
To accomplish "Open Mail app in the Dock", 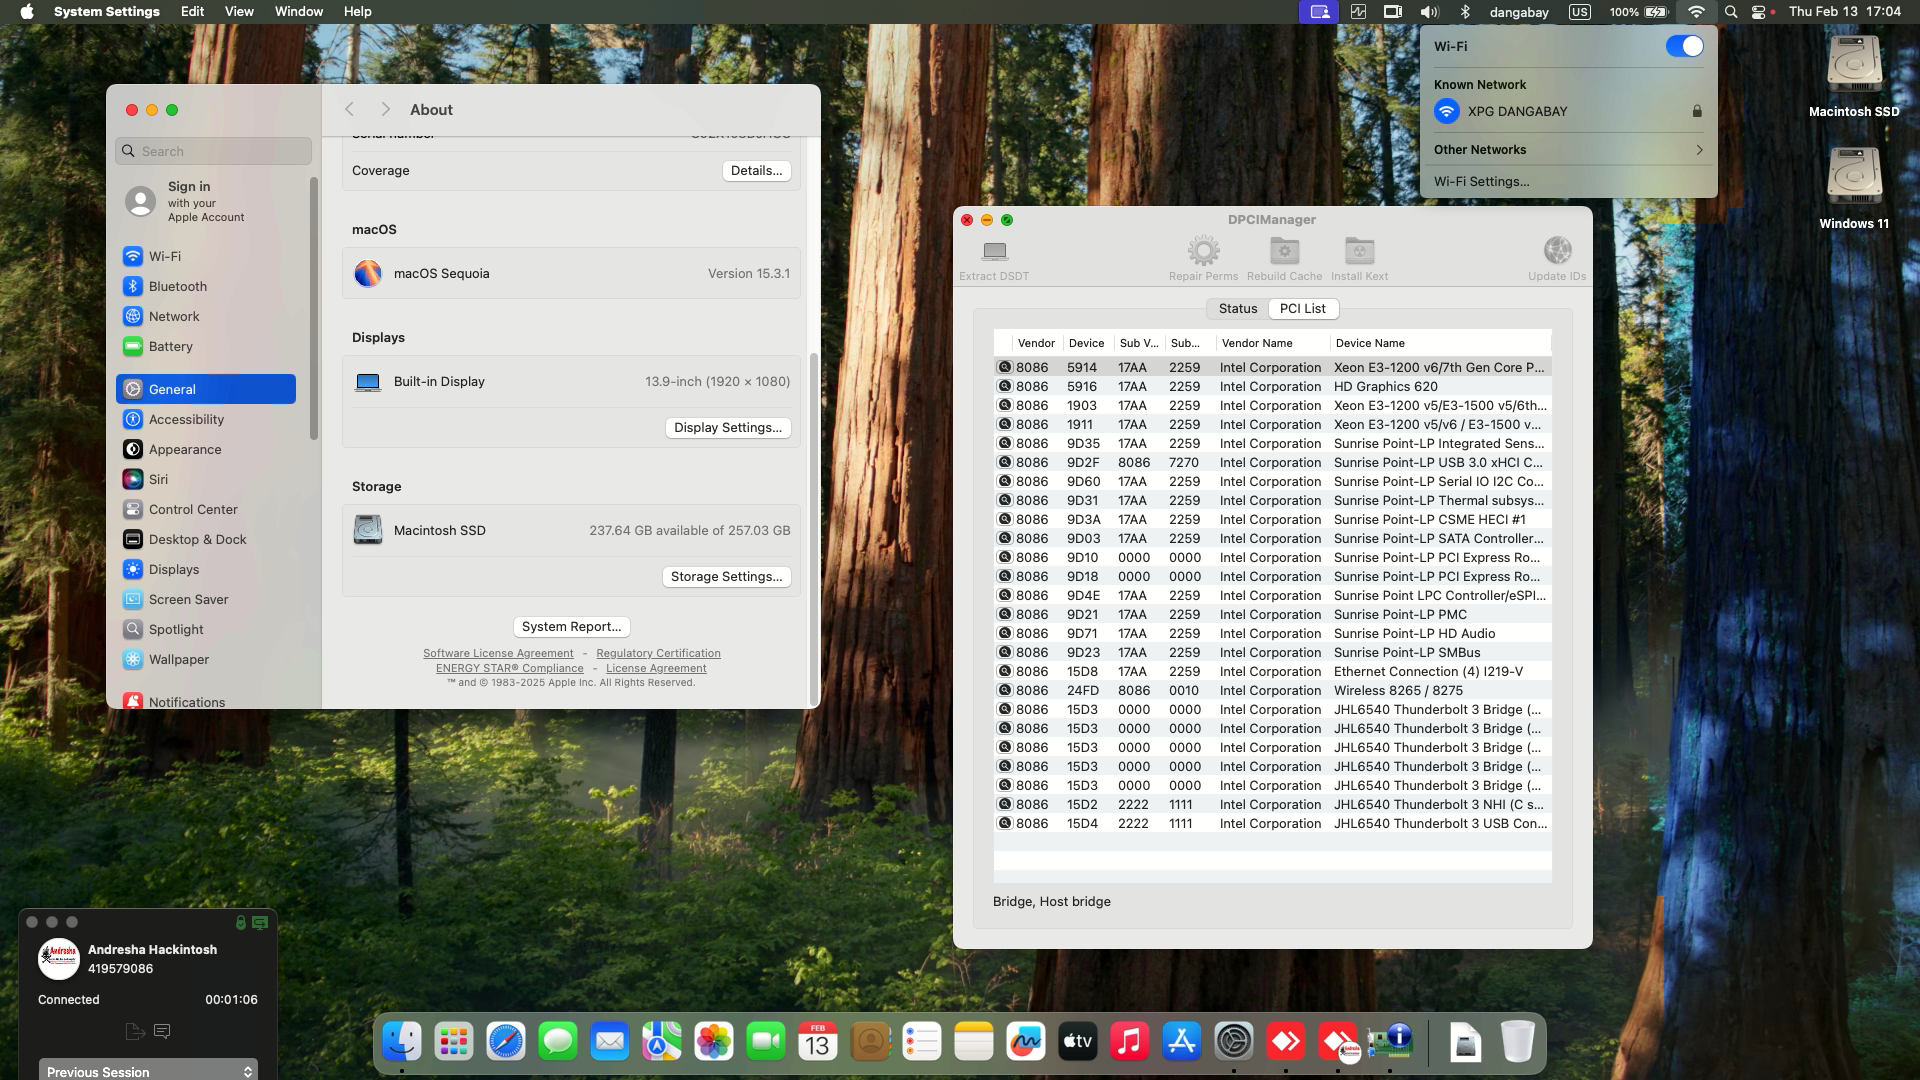I will coord(610,1042).
